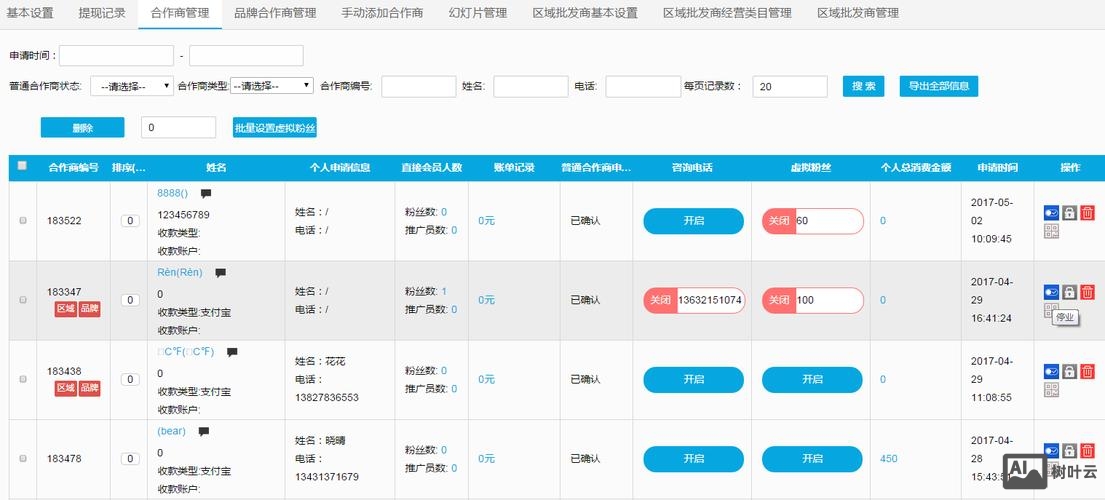This screenshot has width=1105, height=500.
Task: Click the 每页记录数 field showing 20
Action: (790, 87)
